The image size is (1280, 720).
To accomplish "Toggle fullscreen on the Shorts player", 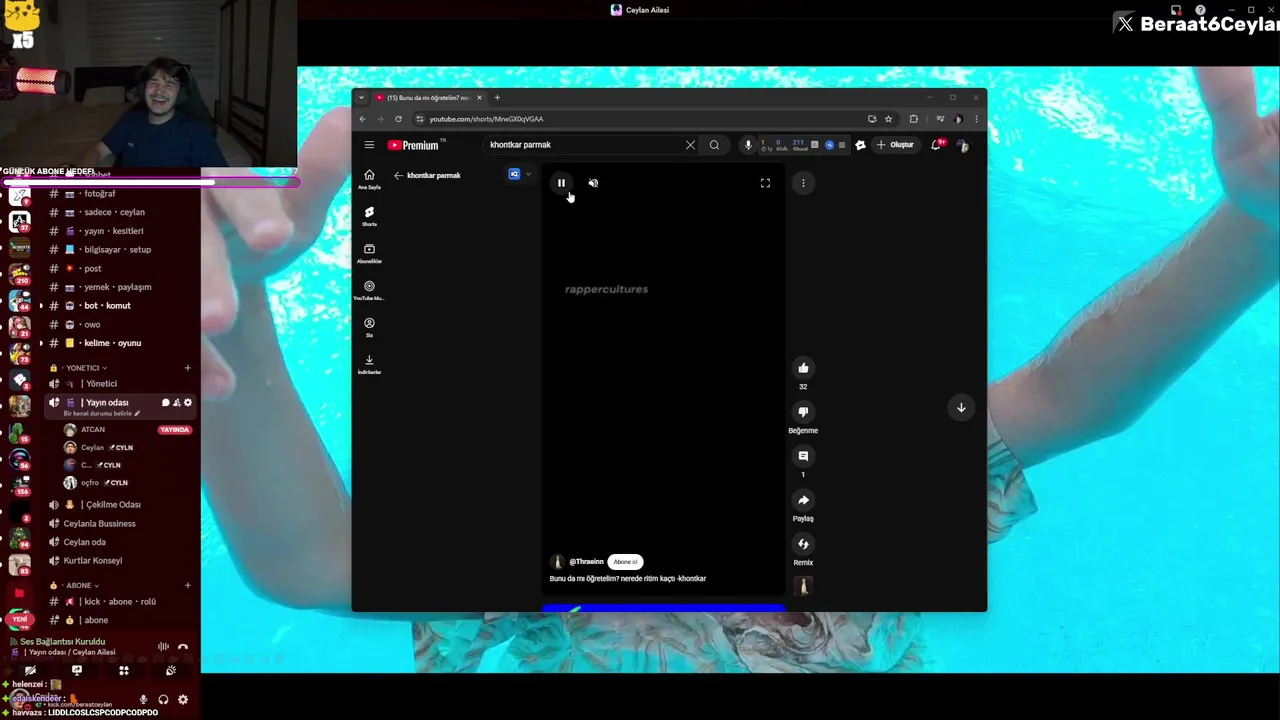I will coord(765,183).
